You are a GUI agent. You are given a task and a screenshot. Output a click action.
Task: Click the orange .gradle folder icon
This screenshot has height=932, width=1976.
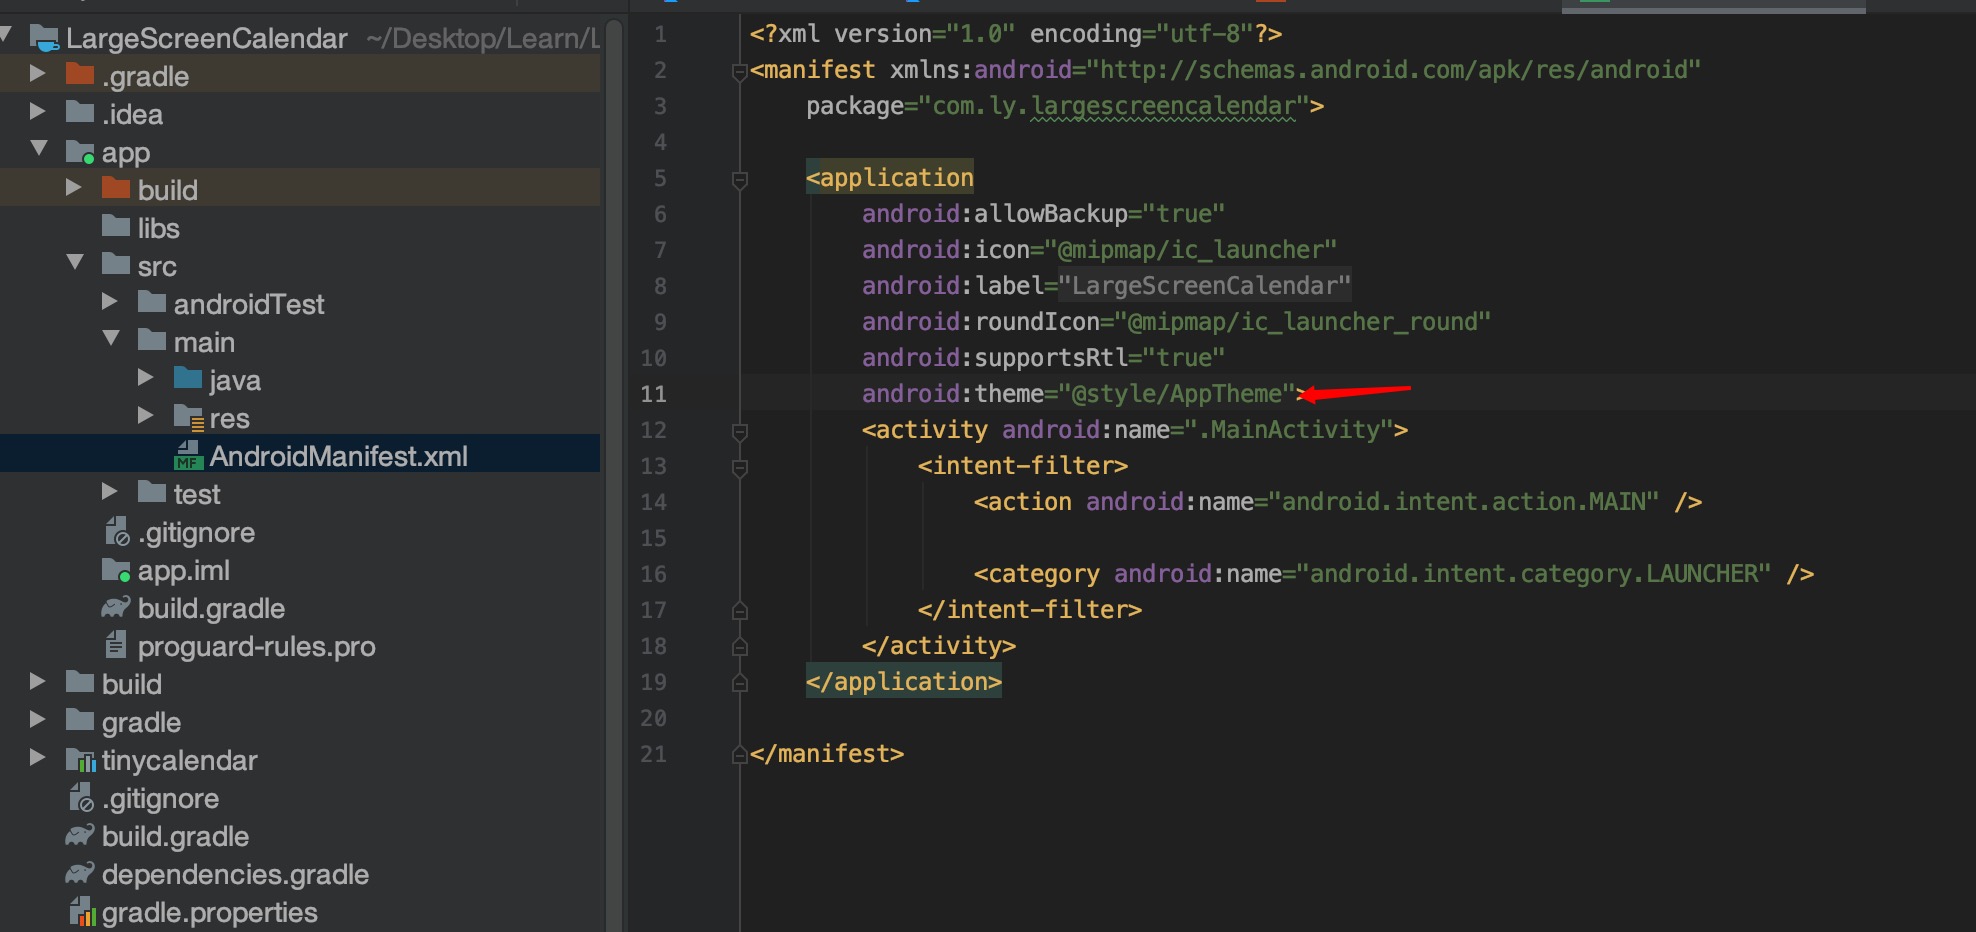(x=80, y=74)
